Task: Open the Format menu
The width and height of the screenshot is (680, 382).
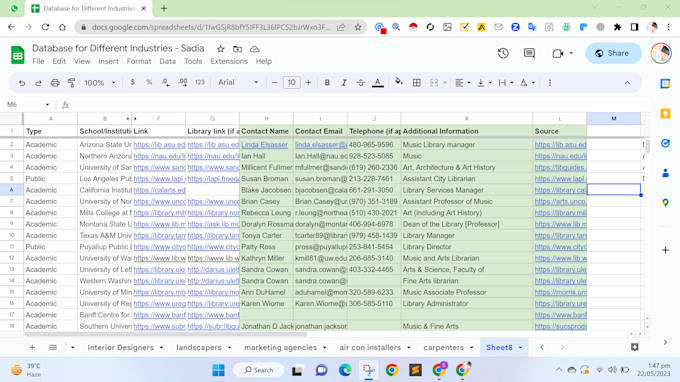Action: point(139,61)
